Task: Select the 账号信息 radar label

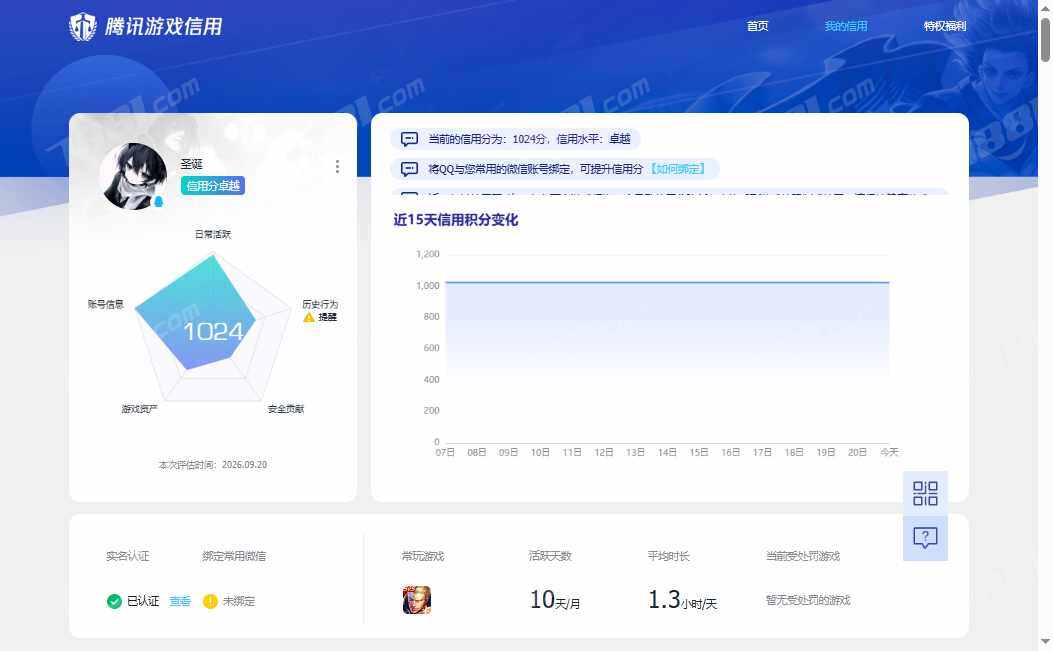Action: click(105, 304)
